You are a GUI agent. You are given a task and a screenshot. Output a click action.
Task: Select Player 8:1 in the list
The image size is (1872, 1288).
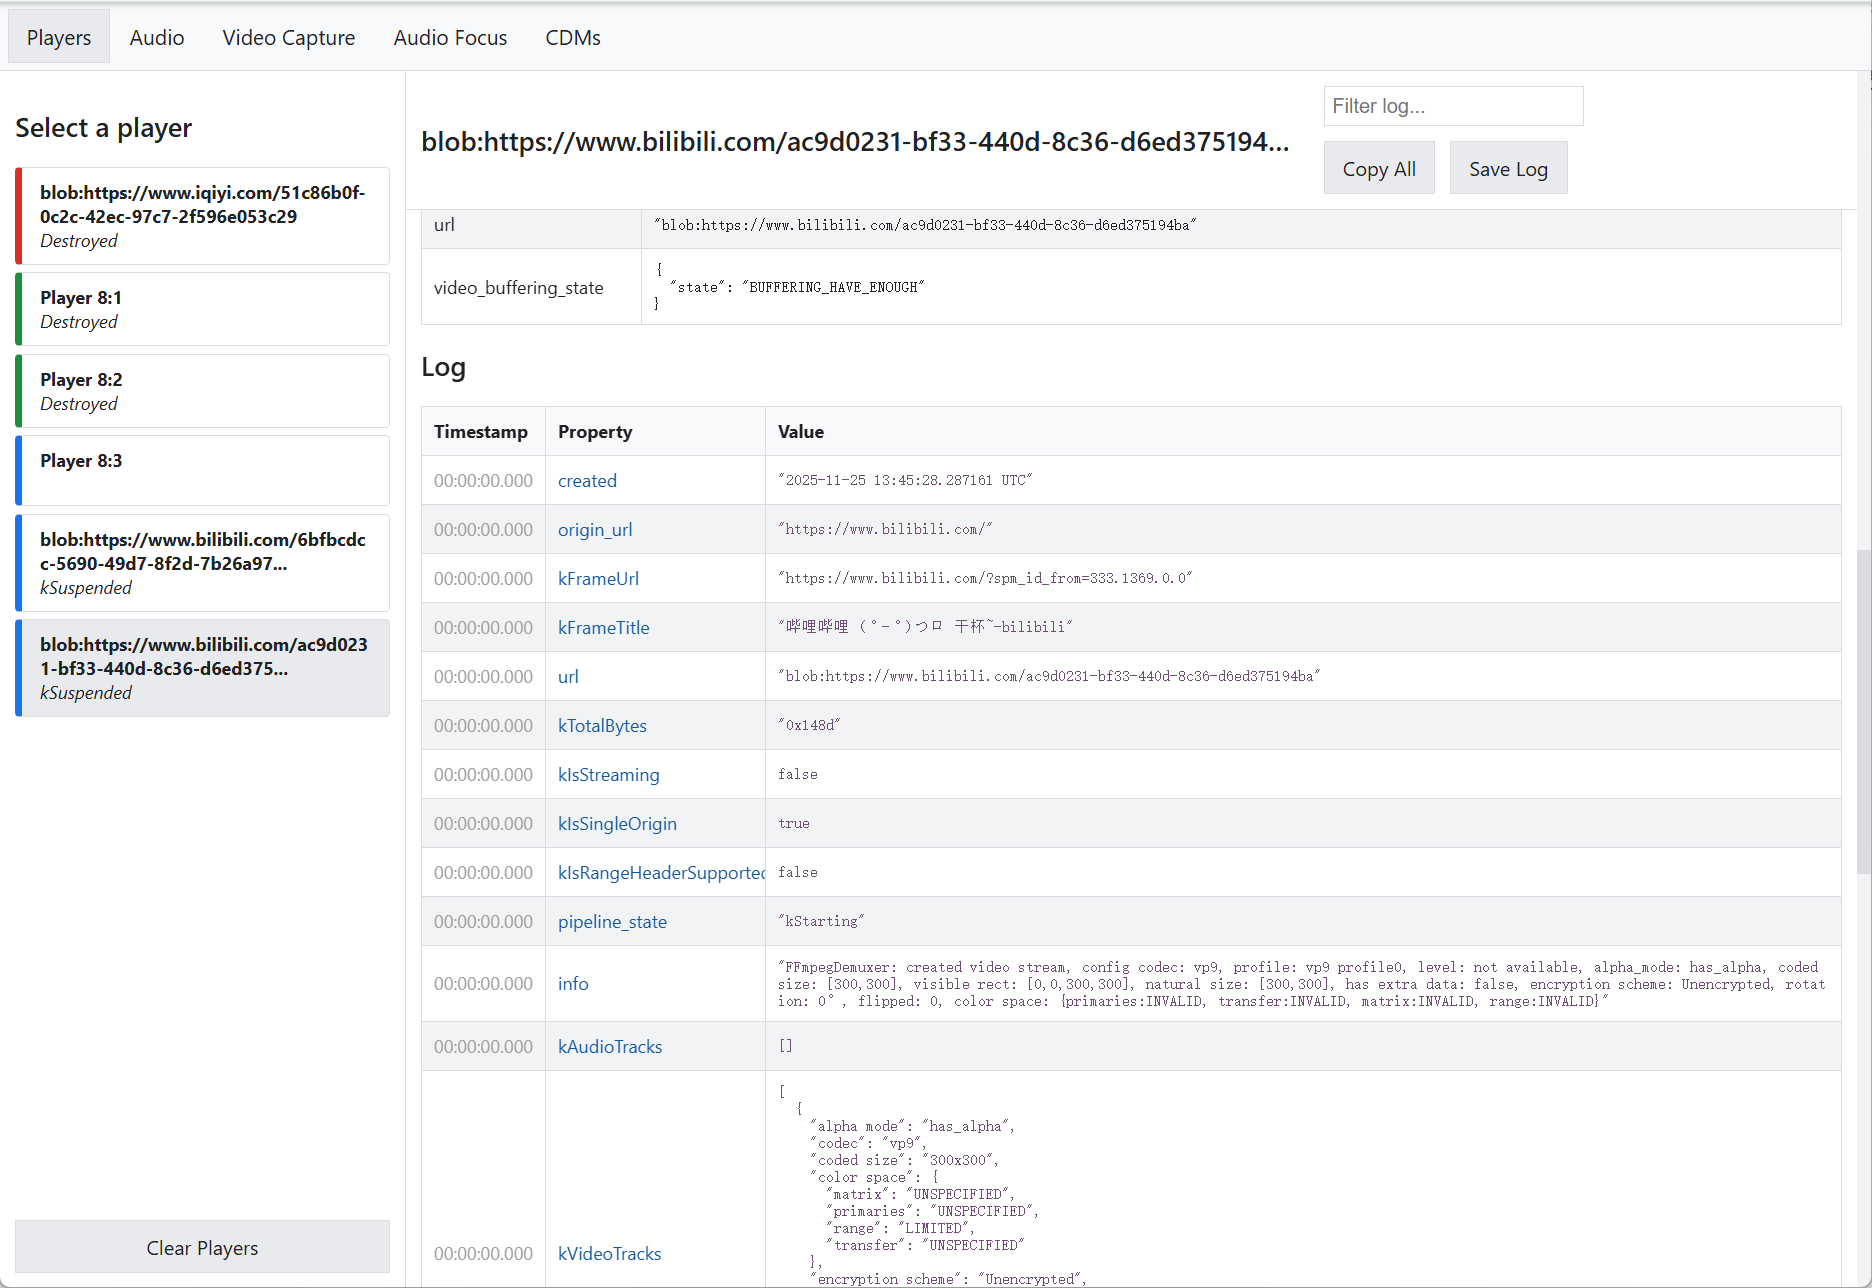pyautogui.click(x=203, y=309)
